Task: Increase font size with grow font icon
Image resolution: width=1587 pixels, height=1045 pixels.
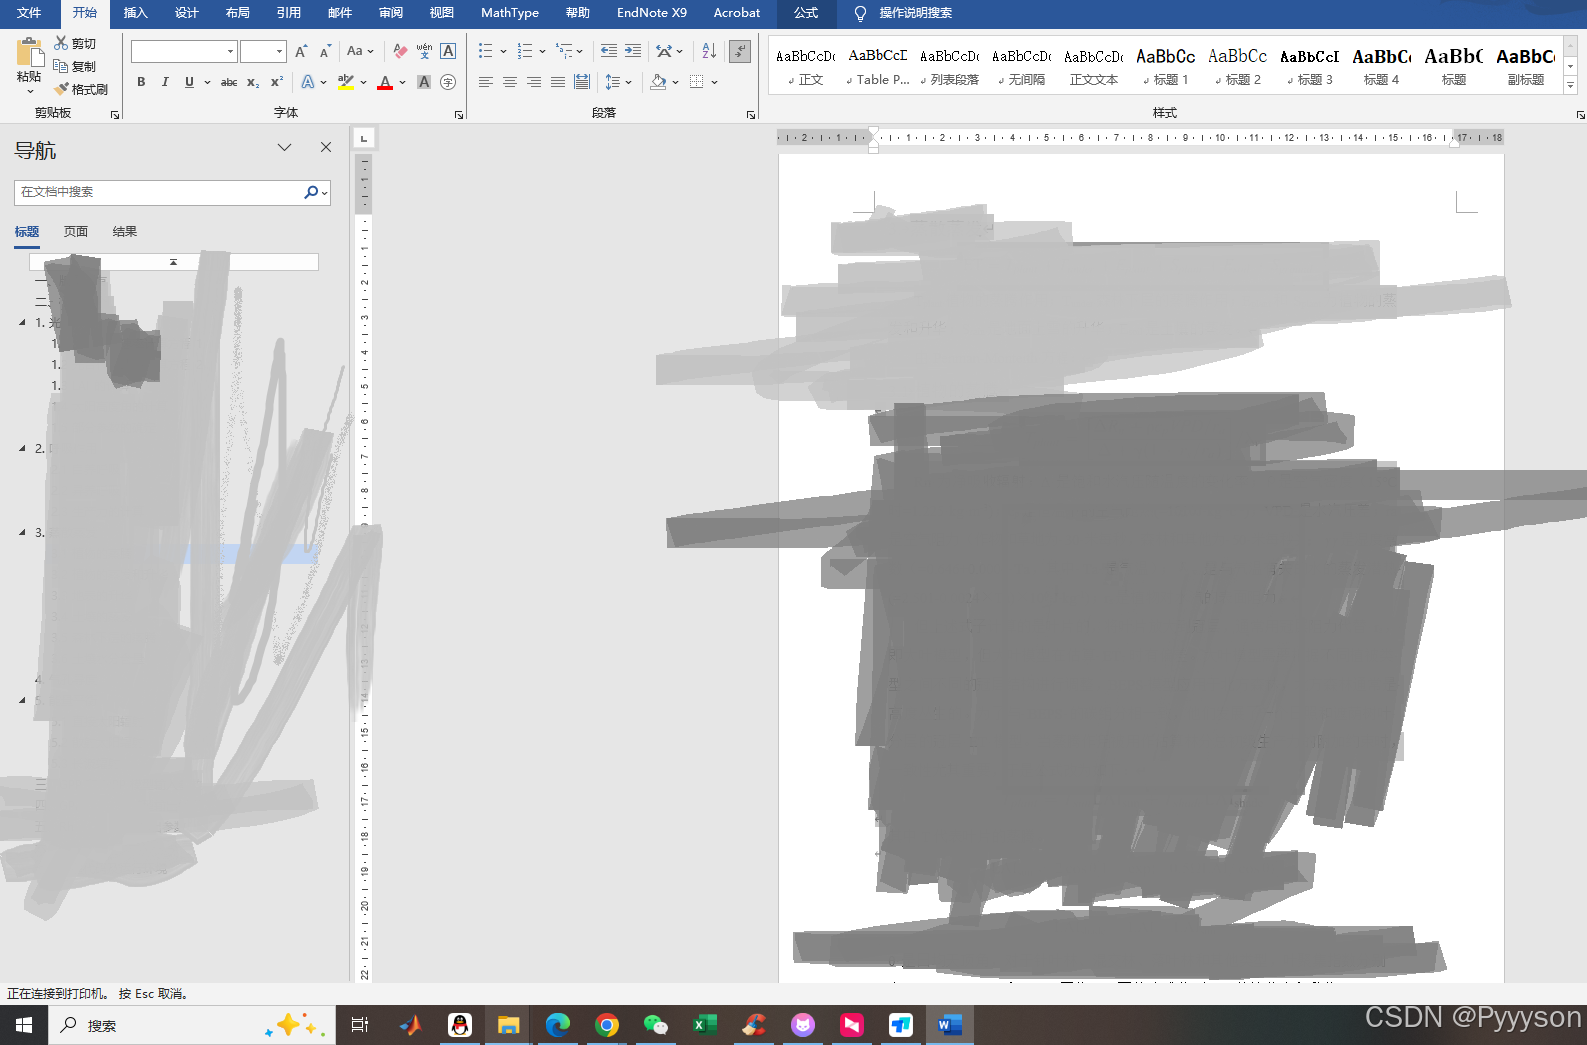Action: pos(301,51)
